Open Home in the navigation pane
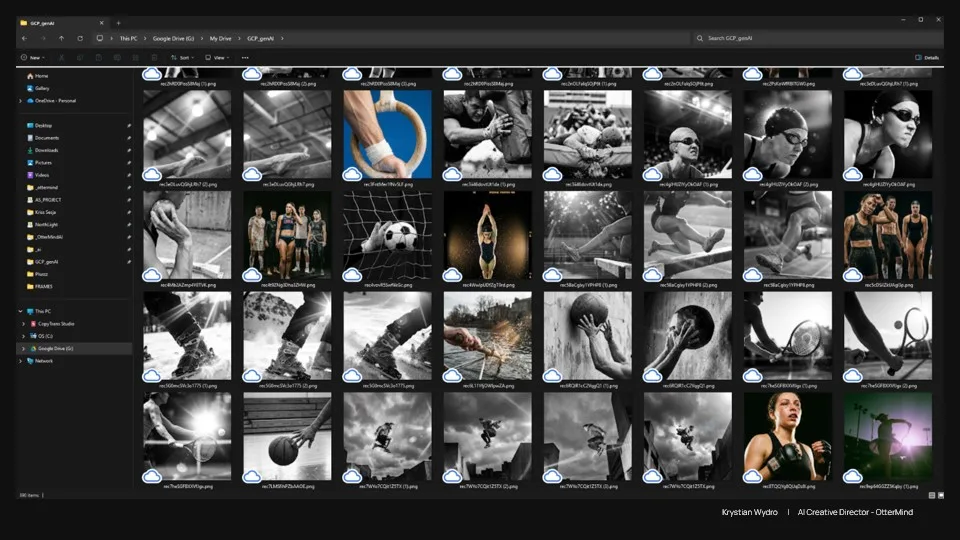The width and height of the screenshot is (960, 540). click(37, 76)
